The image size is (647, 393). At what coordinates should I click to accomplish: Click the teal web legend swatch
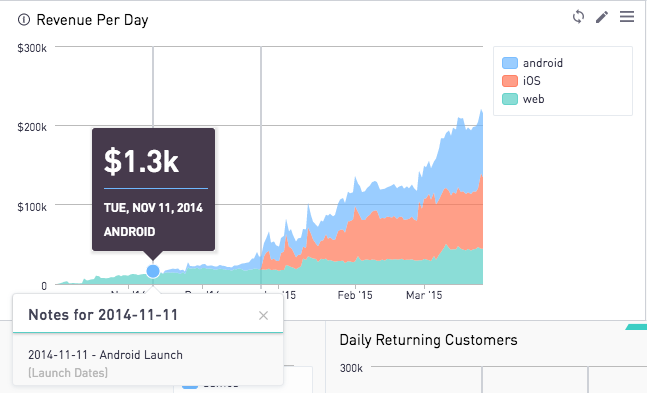(510, 99)
